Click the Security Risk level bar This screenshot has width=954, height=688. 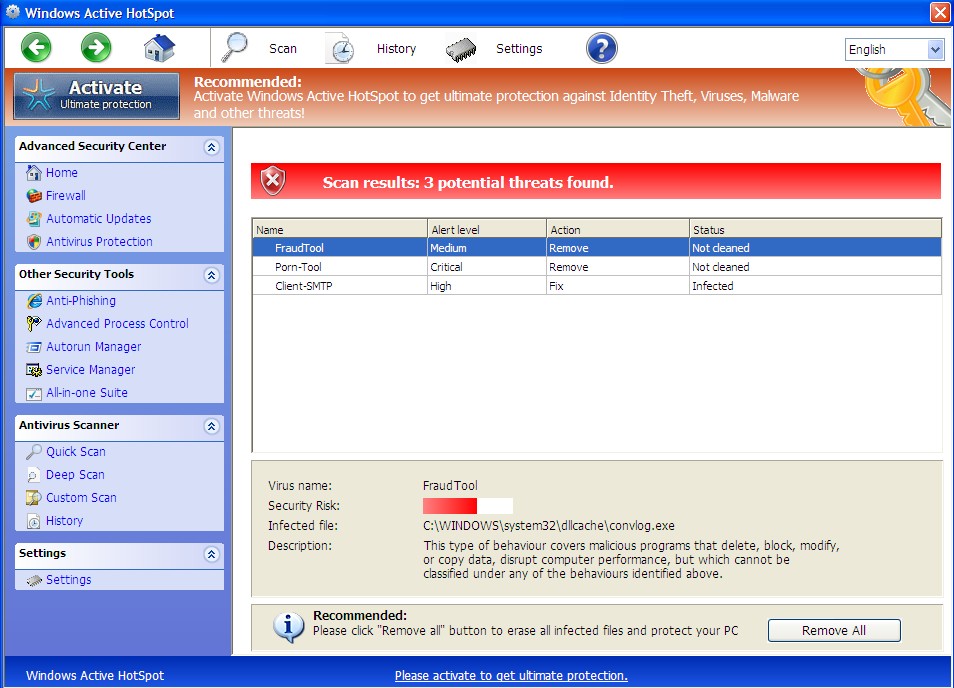(467, 506)
